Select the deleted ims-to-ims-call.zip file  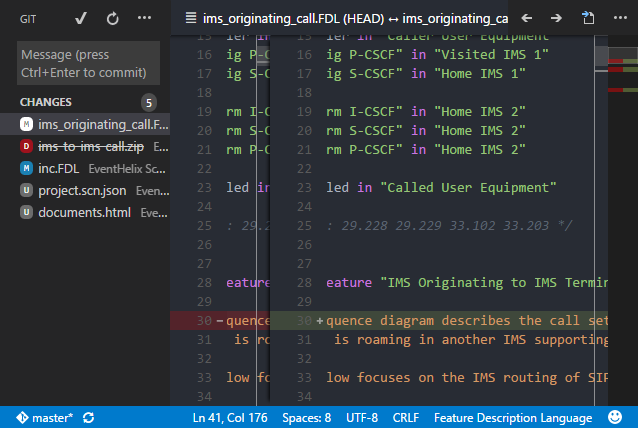tap(85, 146)
